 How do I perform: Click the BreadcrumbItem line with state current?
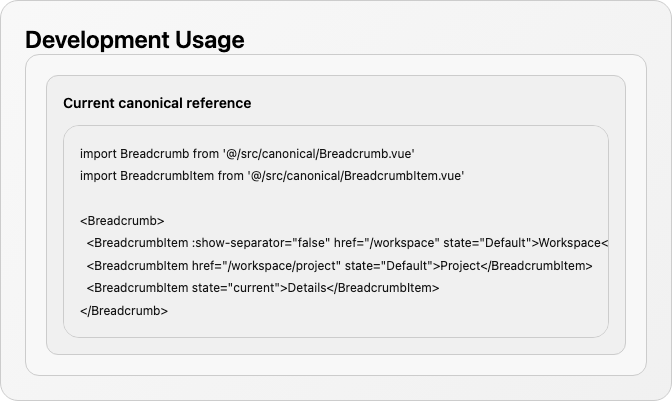[263, 288]
